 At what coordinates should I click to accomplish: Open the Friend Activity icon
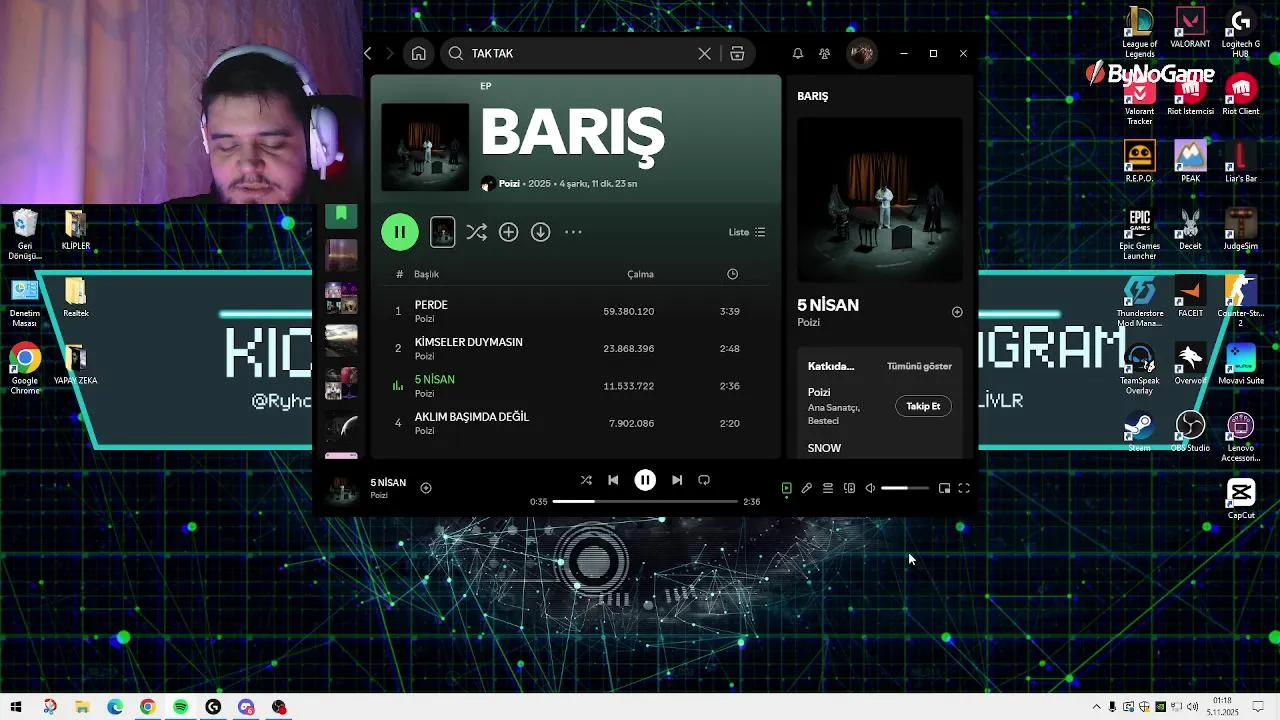pos(825,54)
